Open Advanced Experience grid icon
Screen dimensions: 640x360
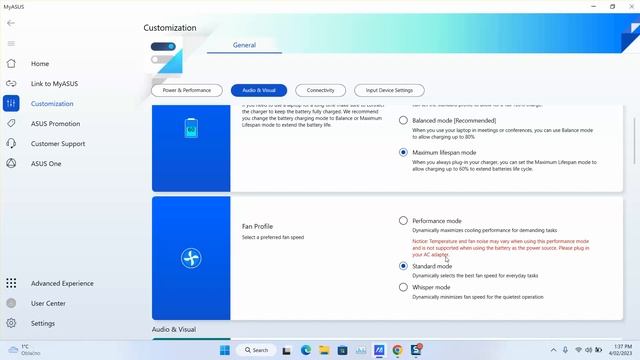(x=11, y=283)
